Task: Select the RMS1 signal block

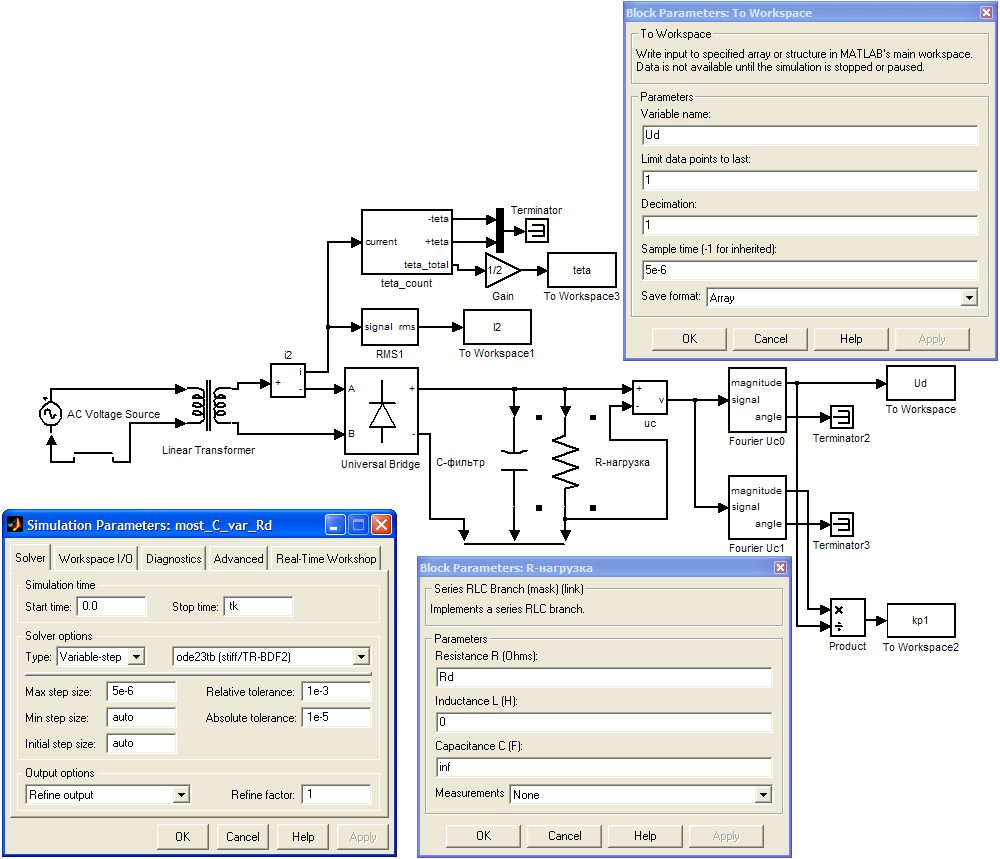Action: [x=390, y=327]
